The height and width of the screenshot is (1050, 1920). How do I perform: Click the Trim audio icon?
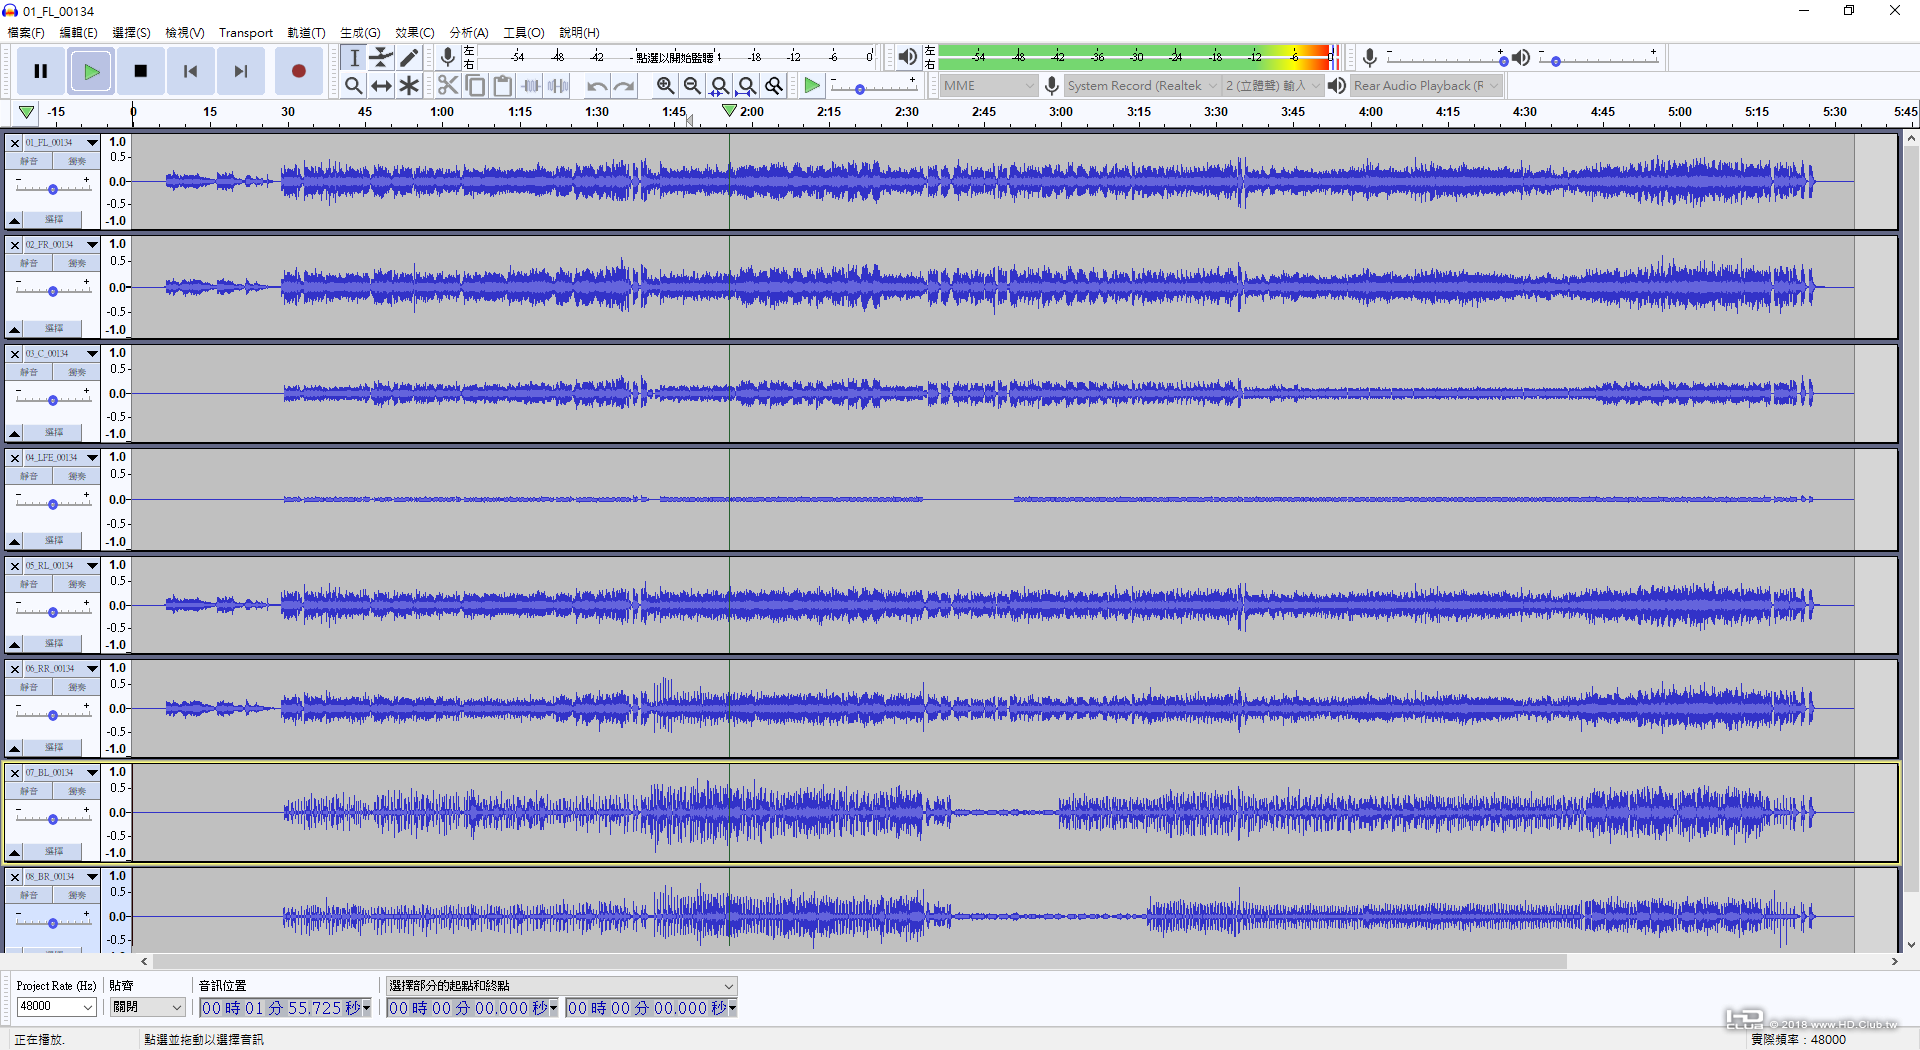point(531,86)
